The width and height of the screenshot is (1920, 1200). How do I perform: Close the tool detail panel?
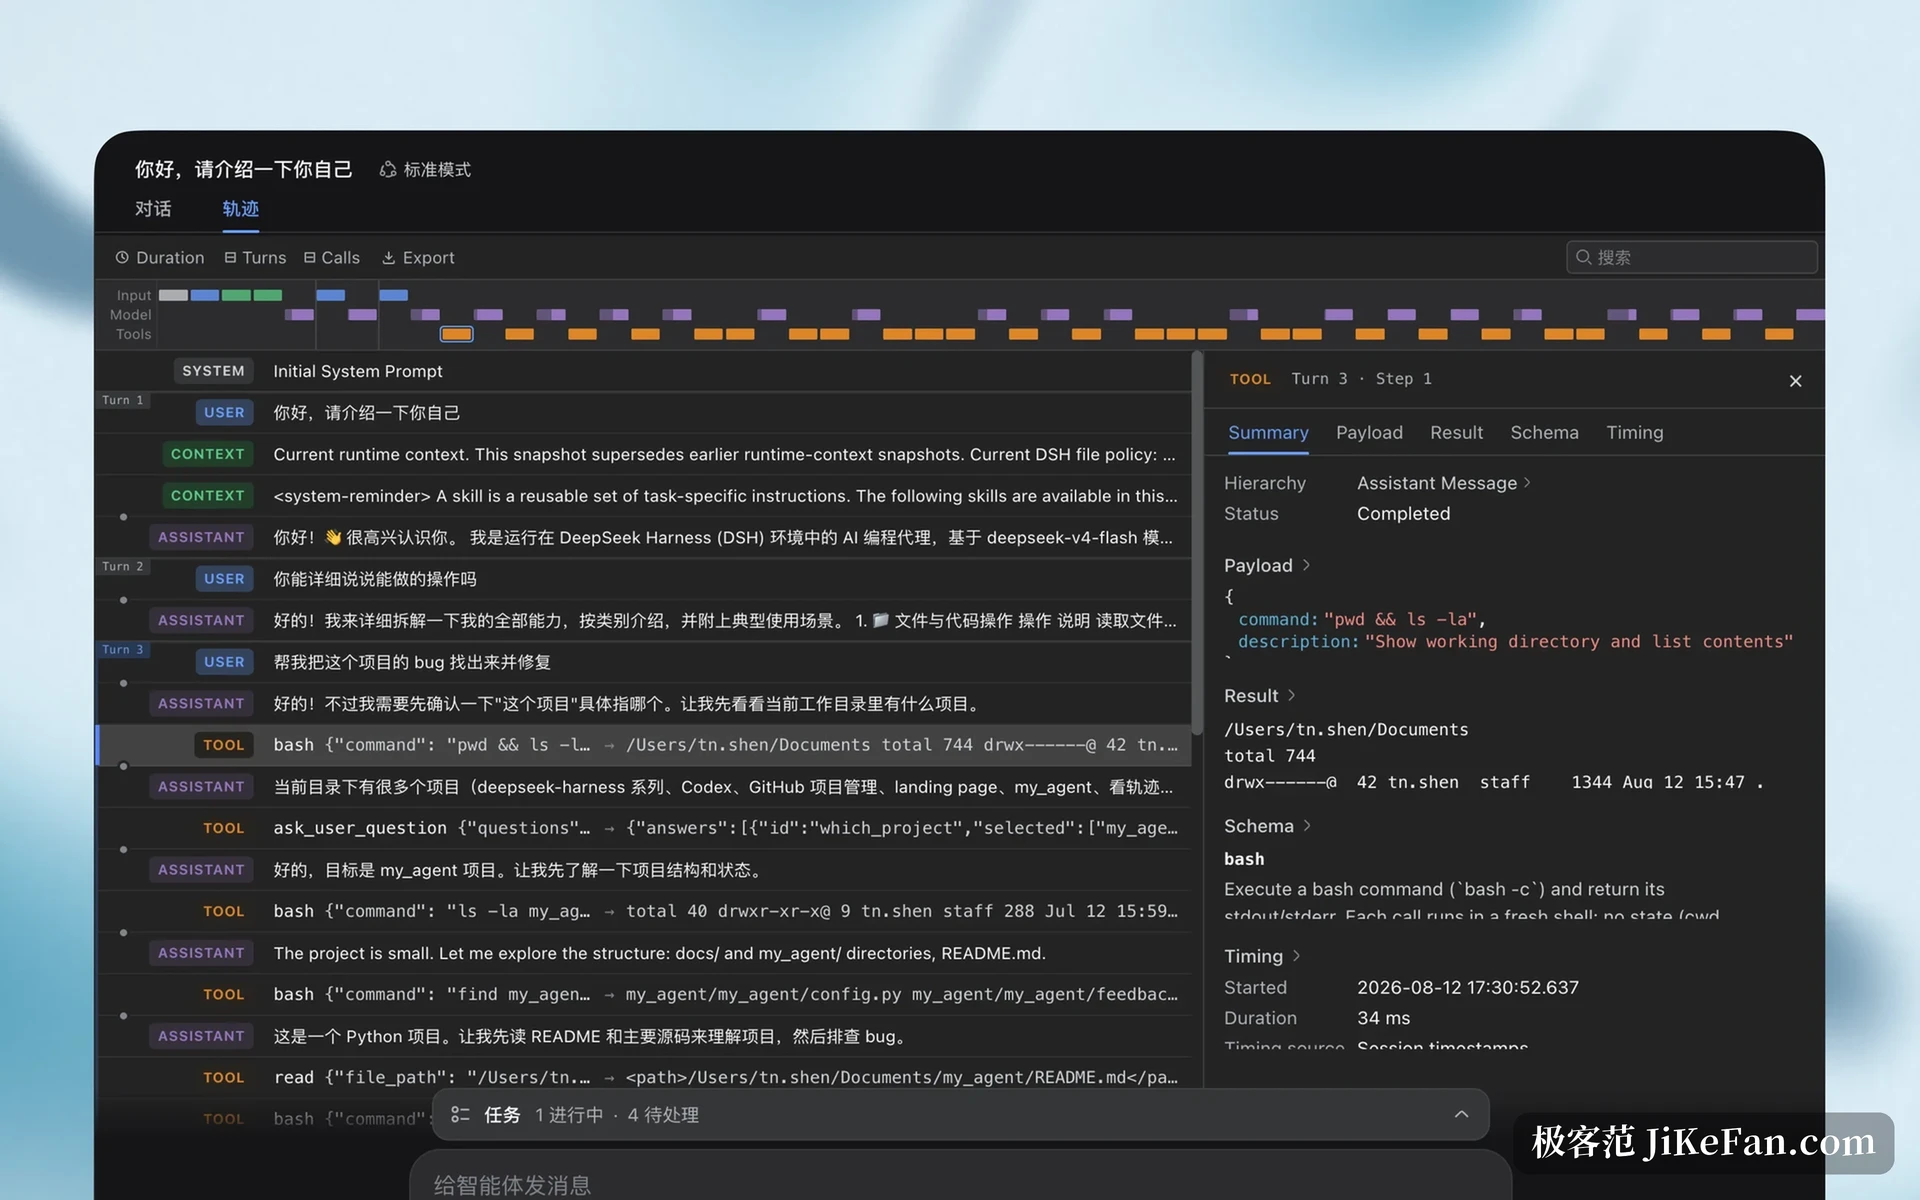(x=1795, y=381)
